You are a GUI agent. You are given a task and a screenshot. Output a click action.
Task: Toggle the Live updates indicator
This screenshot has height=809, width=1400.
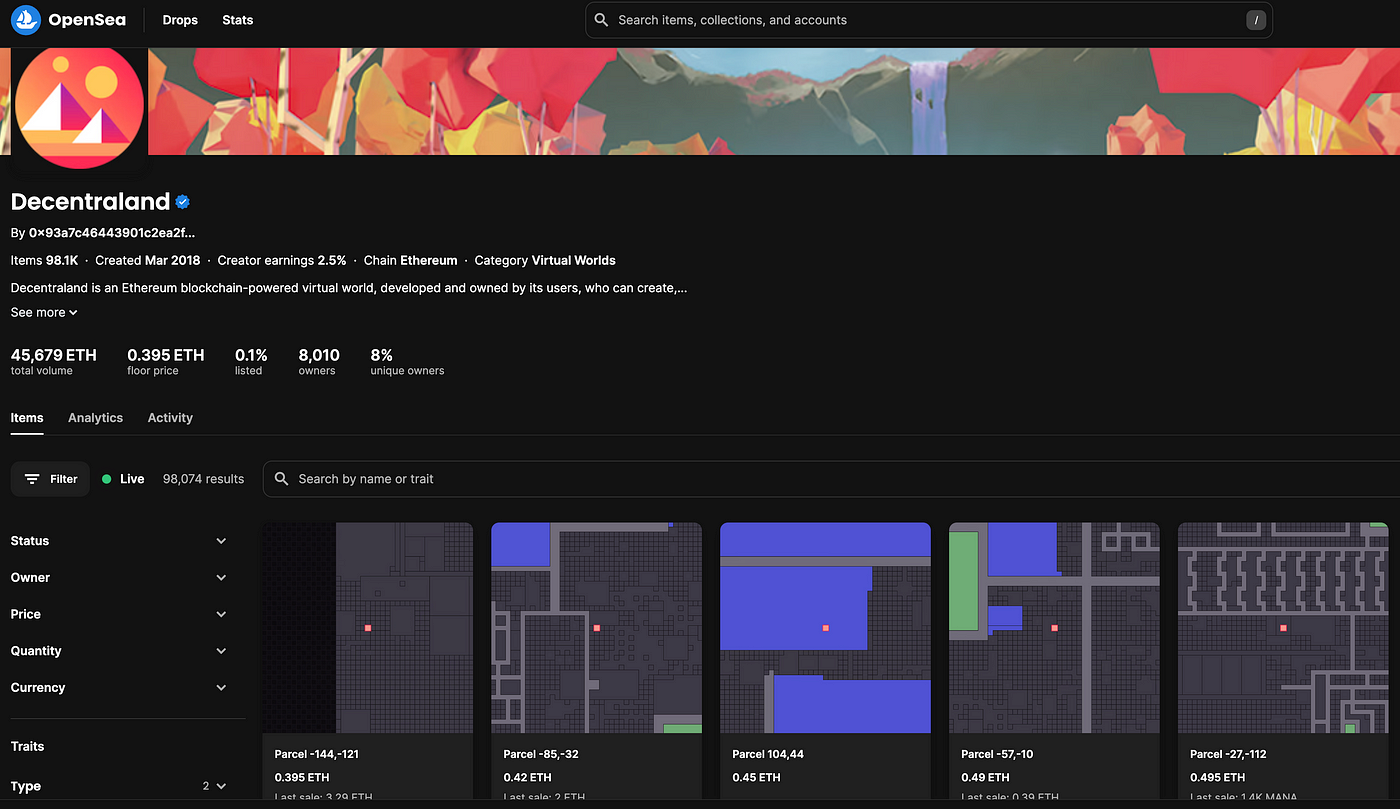point(123,479)
